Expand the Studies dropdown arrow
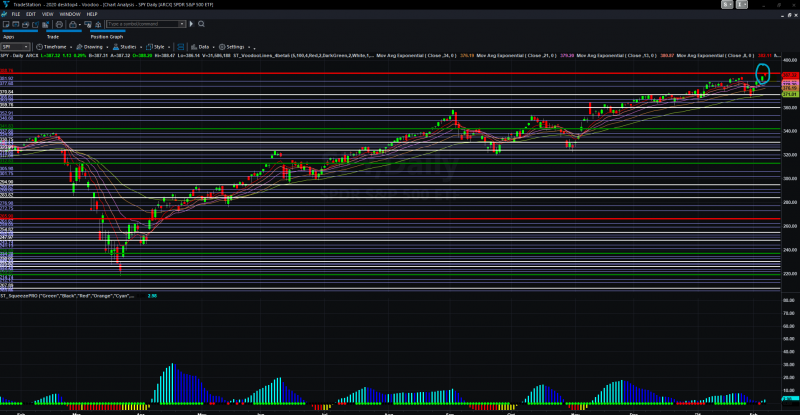This screenshot has width=800, height=415. [141, 47]
